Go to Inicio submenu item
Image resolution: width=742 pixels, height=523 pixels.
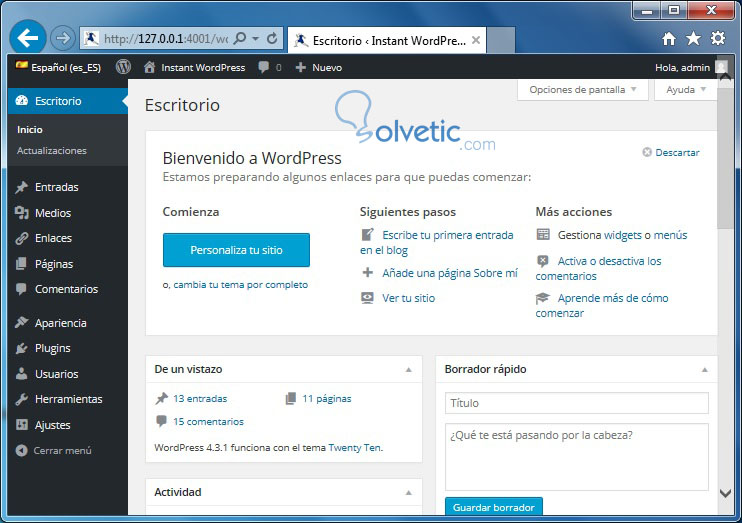click(30, 130)
